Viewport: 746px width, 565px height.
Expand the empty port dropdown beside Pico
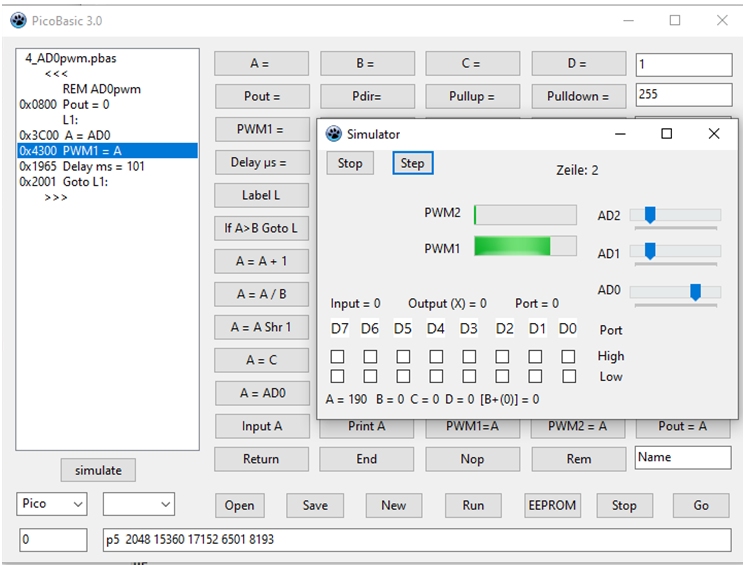pos(138,505)
